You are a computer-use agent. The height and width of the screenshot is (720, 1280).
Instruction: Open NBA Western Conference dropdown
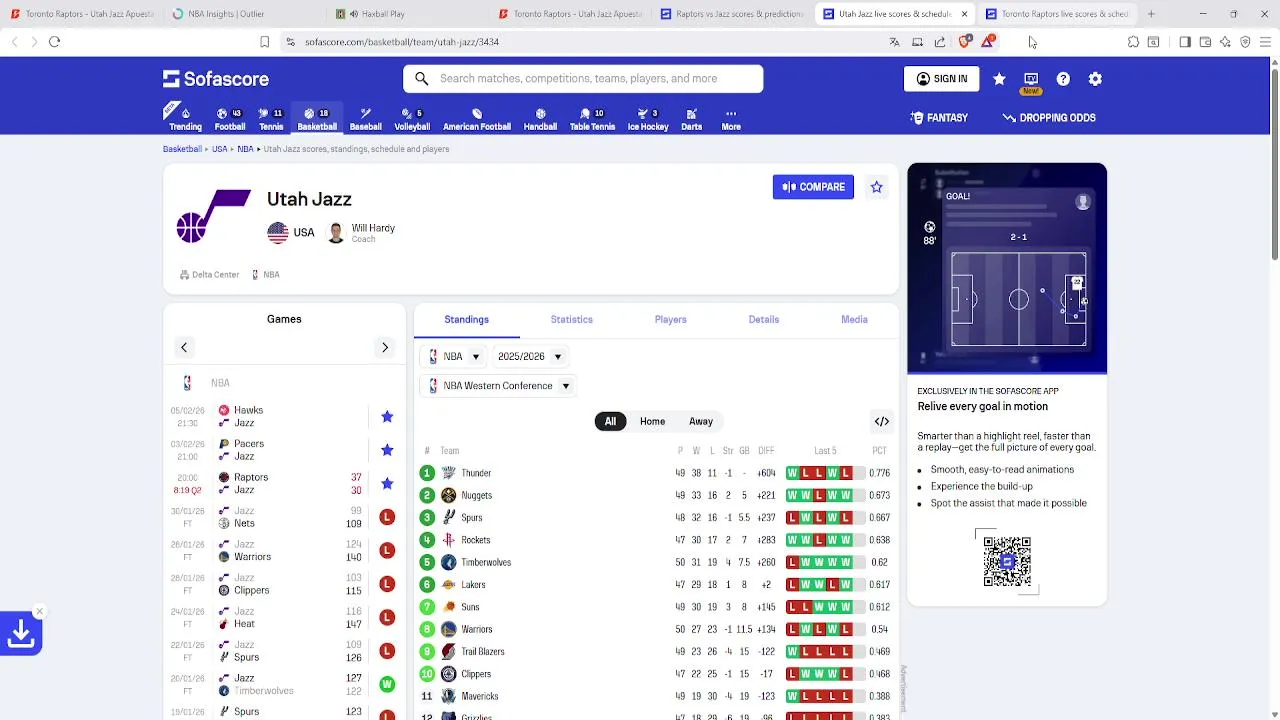tap(498, 386)
